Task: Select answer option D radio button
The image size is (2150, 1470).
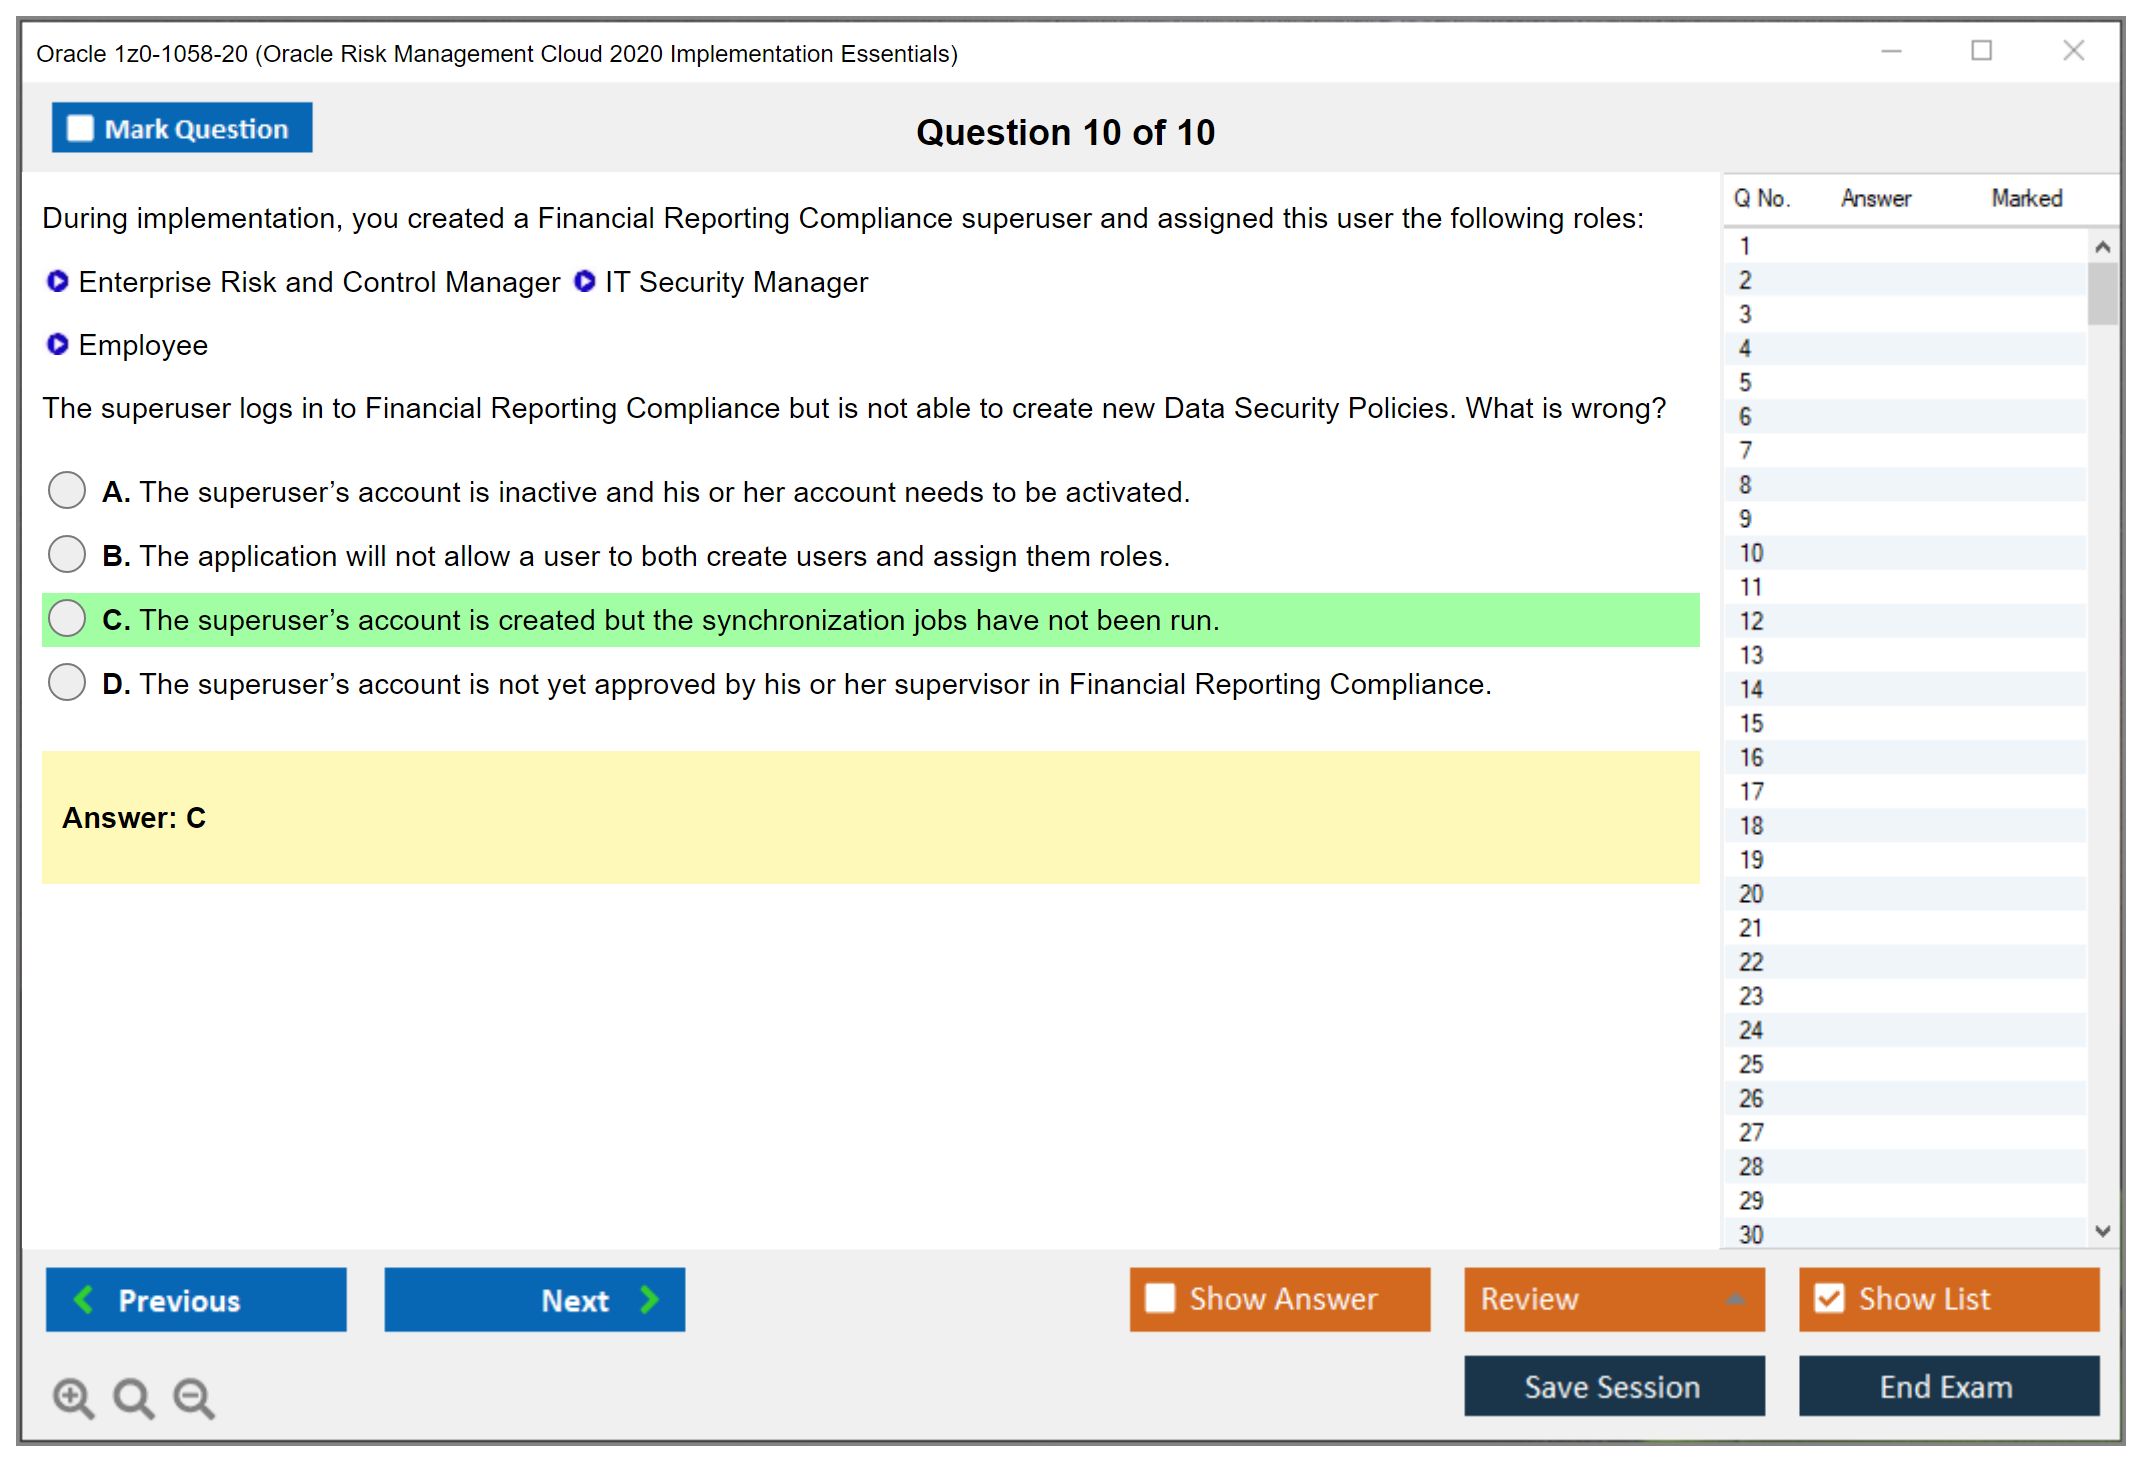Action: point(67,682)
